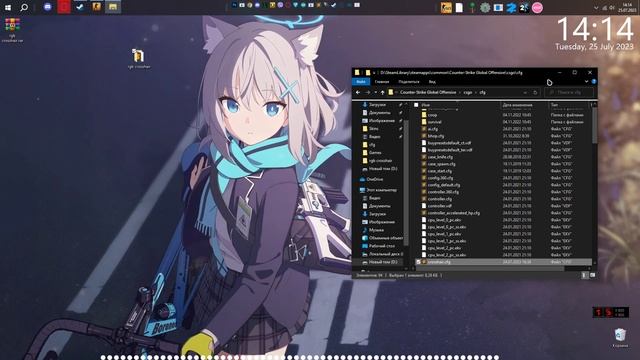Open Skins folder in quick access

(x=373, y=129)
